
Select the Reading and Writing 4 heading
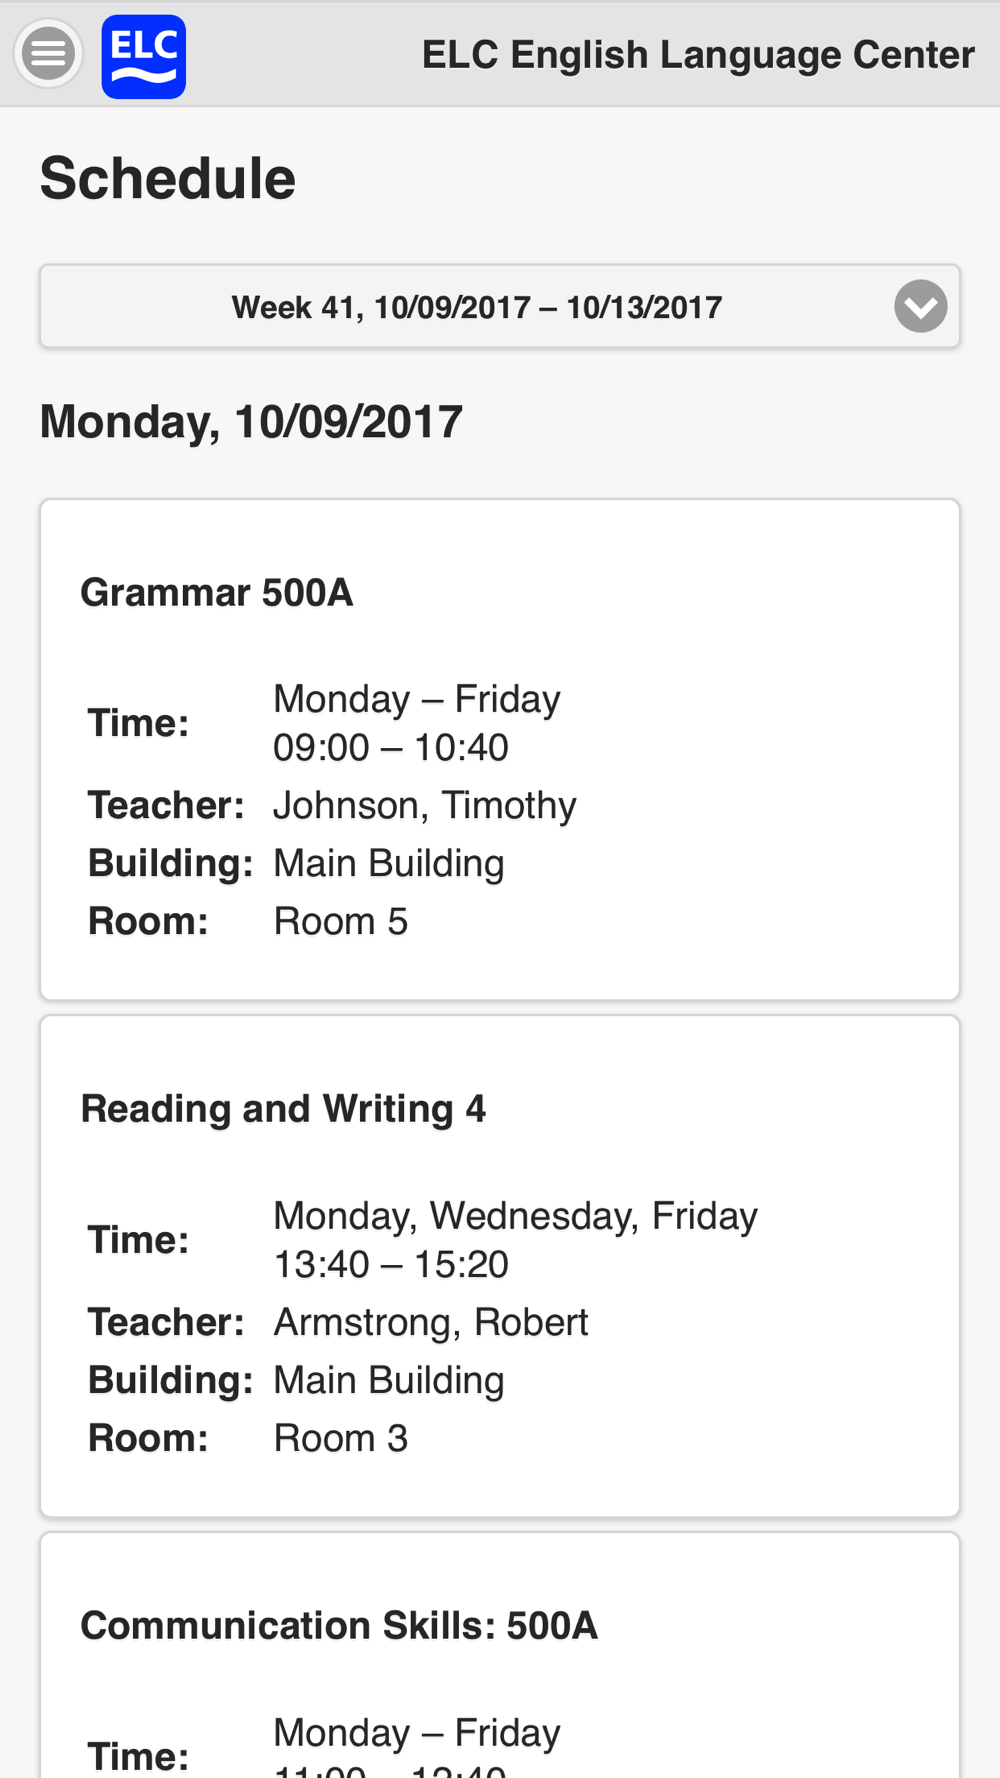(283, 1109)
